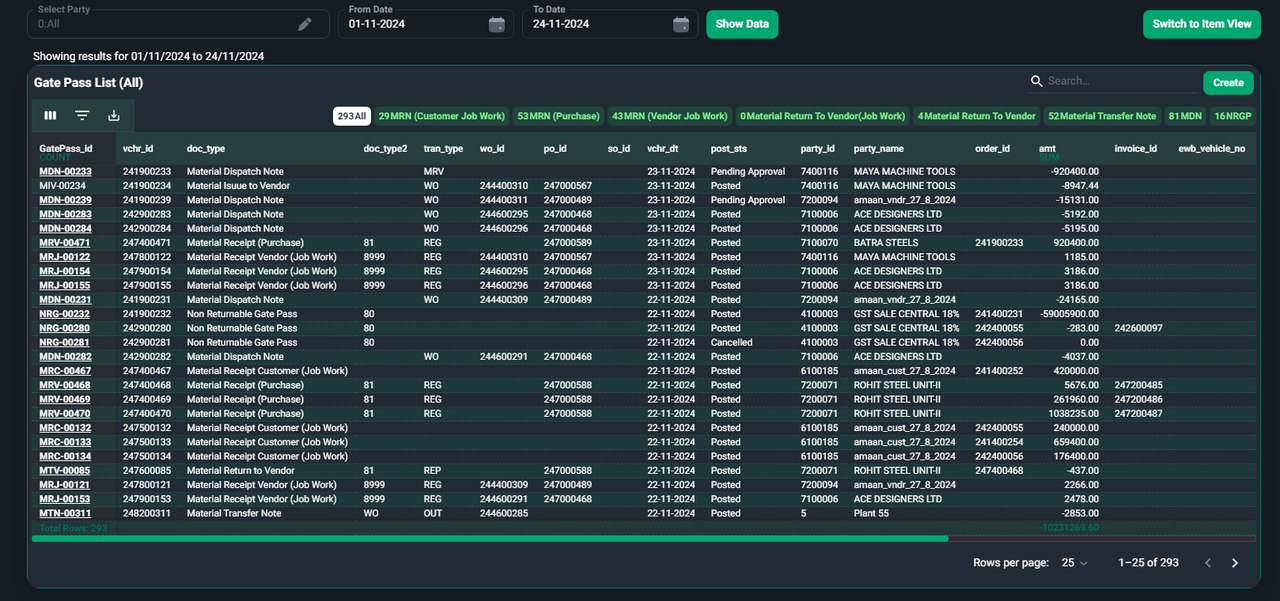Click the Plant 55 party name cell
1280x601 pixels.
point(871,513)
